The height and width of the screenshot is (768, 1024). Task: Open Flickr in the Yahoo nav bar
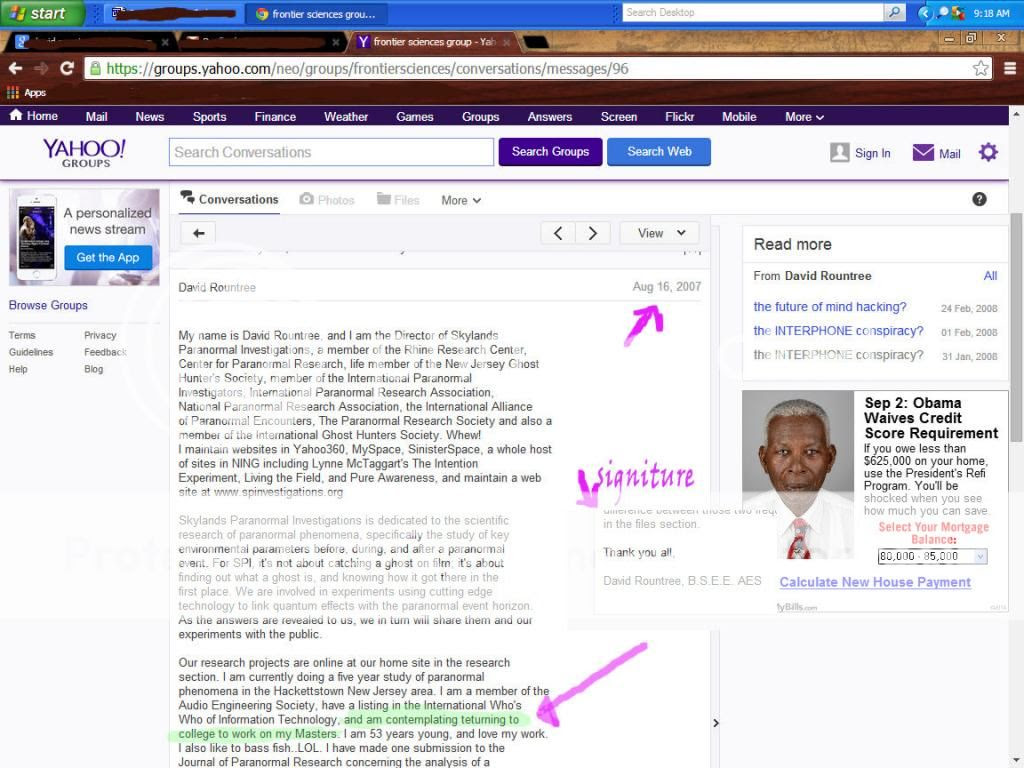click(x=679, y=116)
